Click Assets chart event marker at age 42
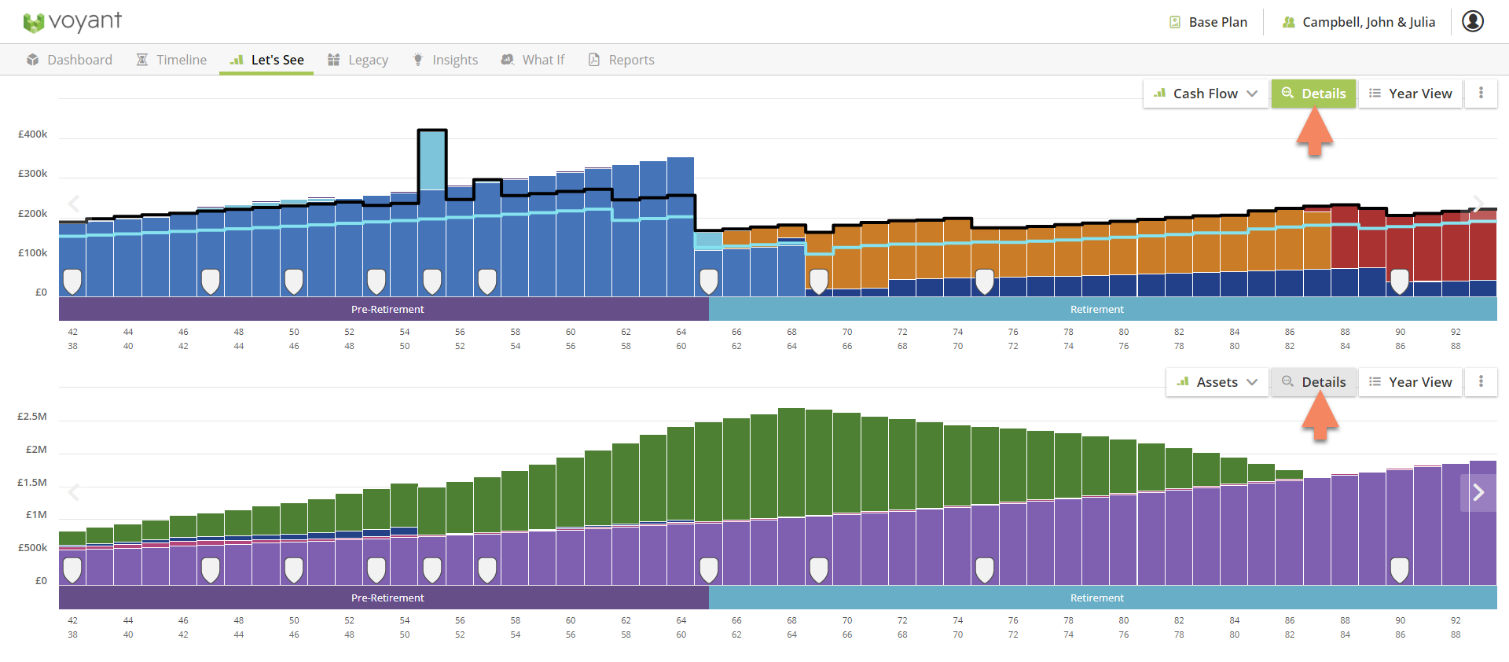The height and width of the screenshot is (662, 1509). click(x=73, y=570)
